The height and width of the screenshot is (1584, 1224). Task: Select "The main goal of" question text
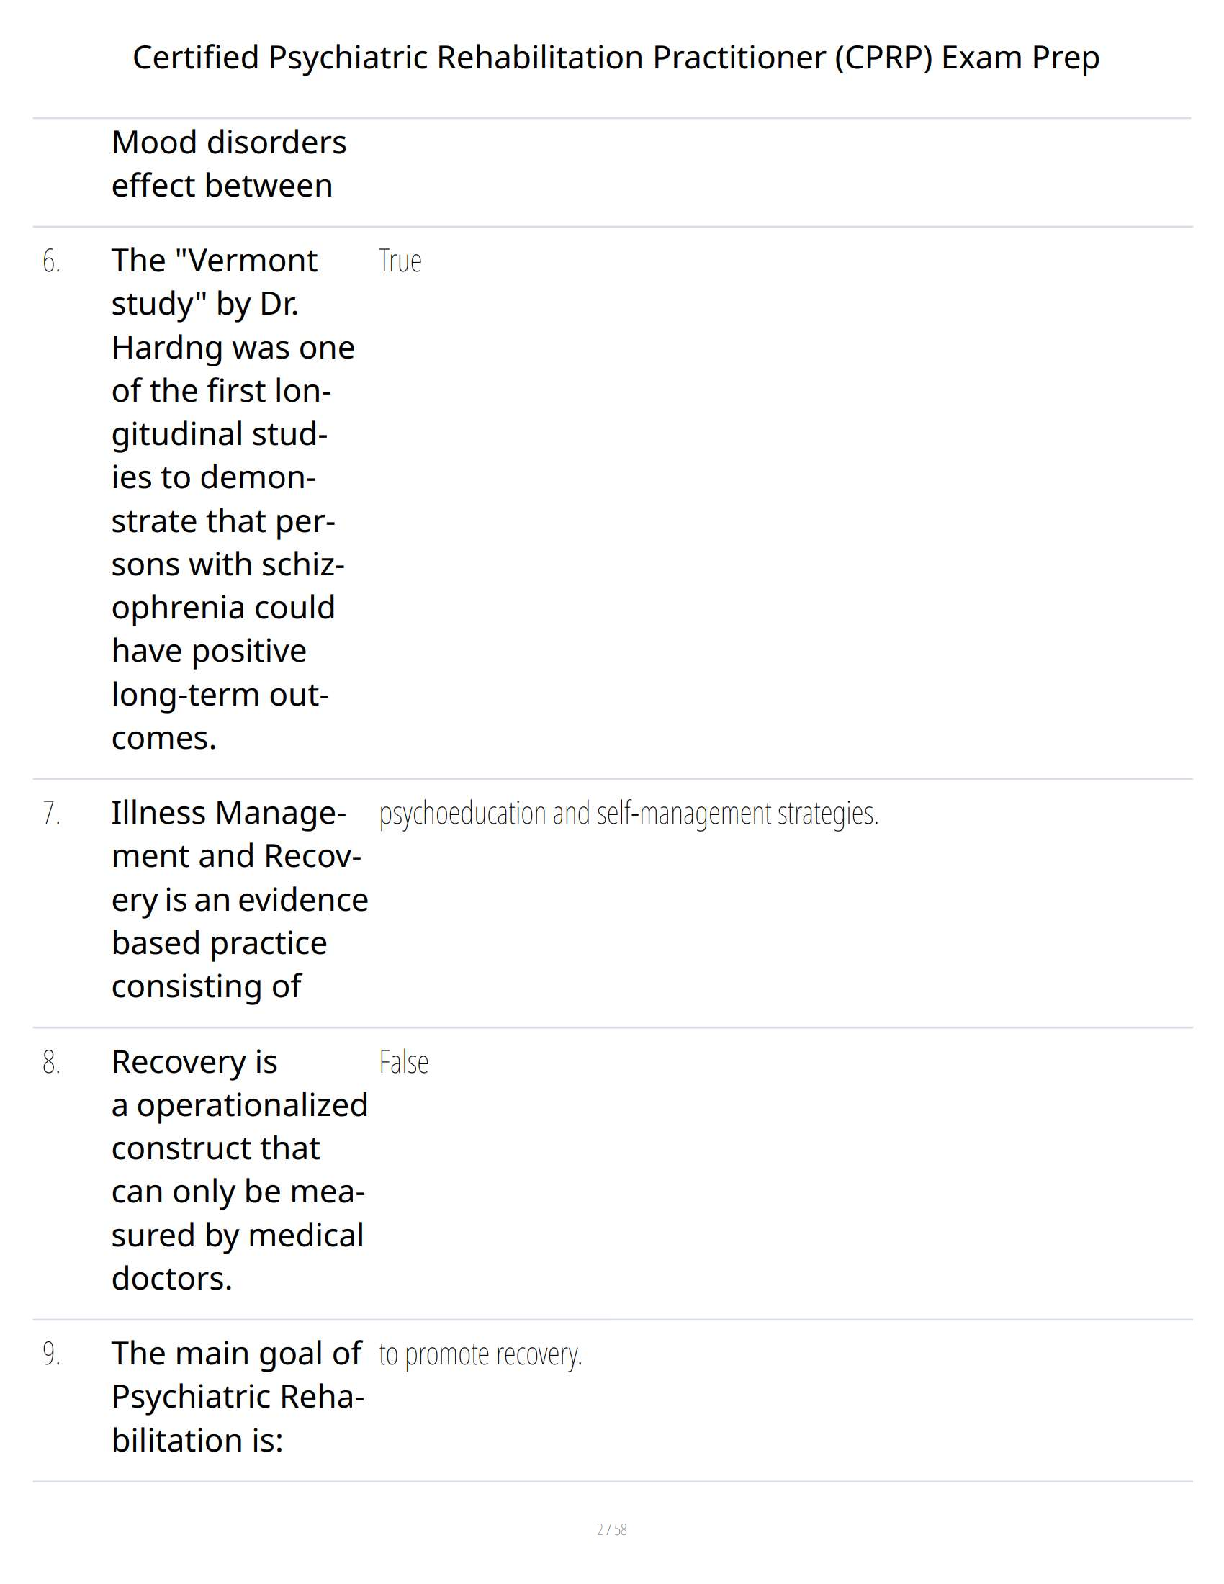(x=236, y=1353)
